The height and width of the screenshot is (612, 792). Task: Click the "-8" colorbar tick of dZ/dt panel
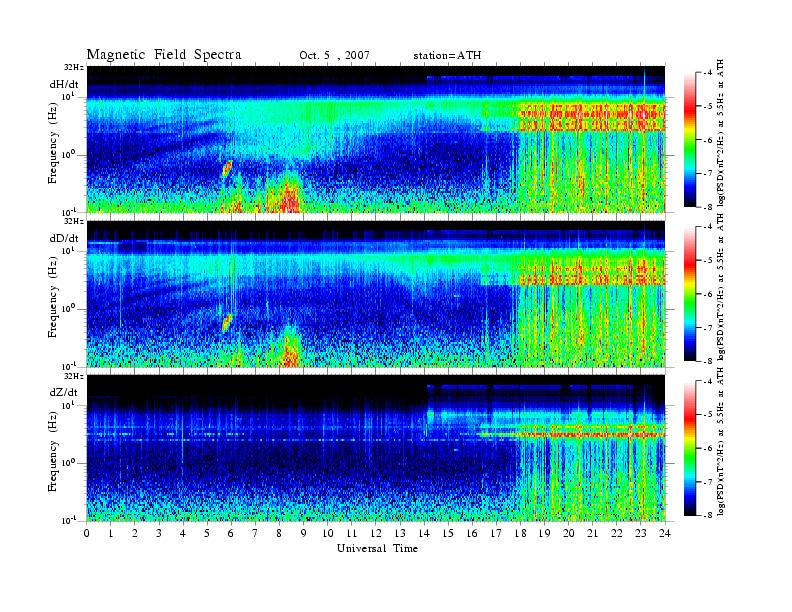[707, 515]
